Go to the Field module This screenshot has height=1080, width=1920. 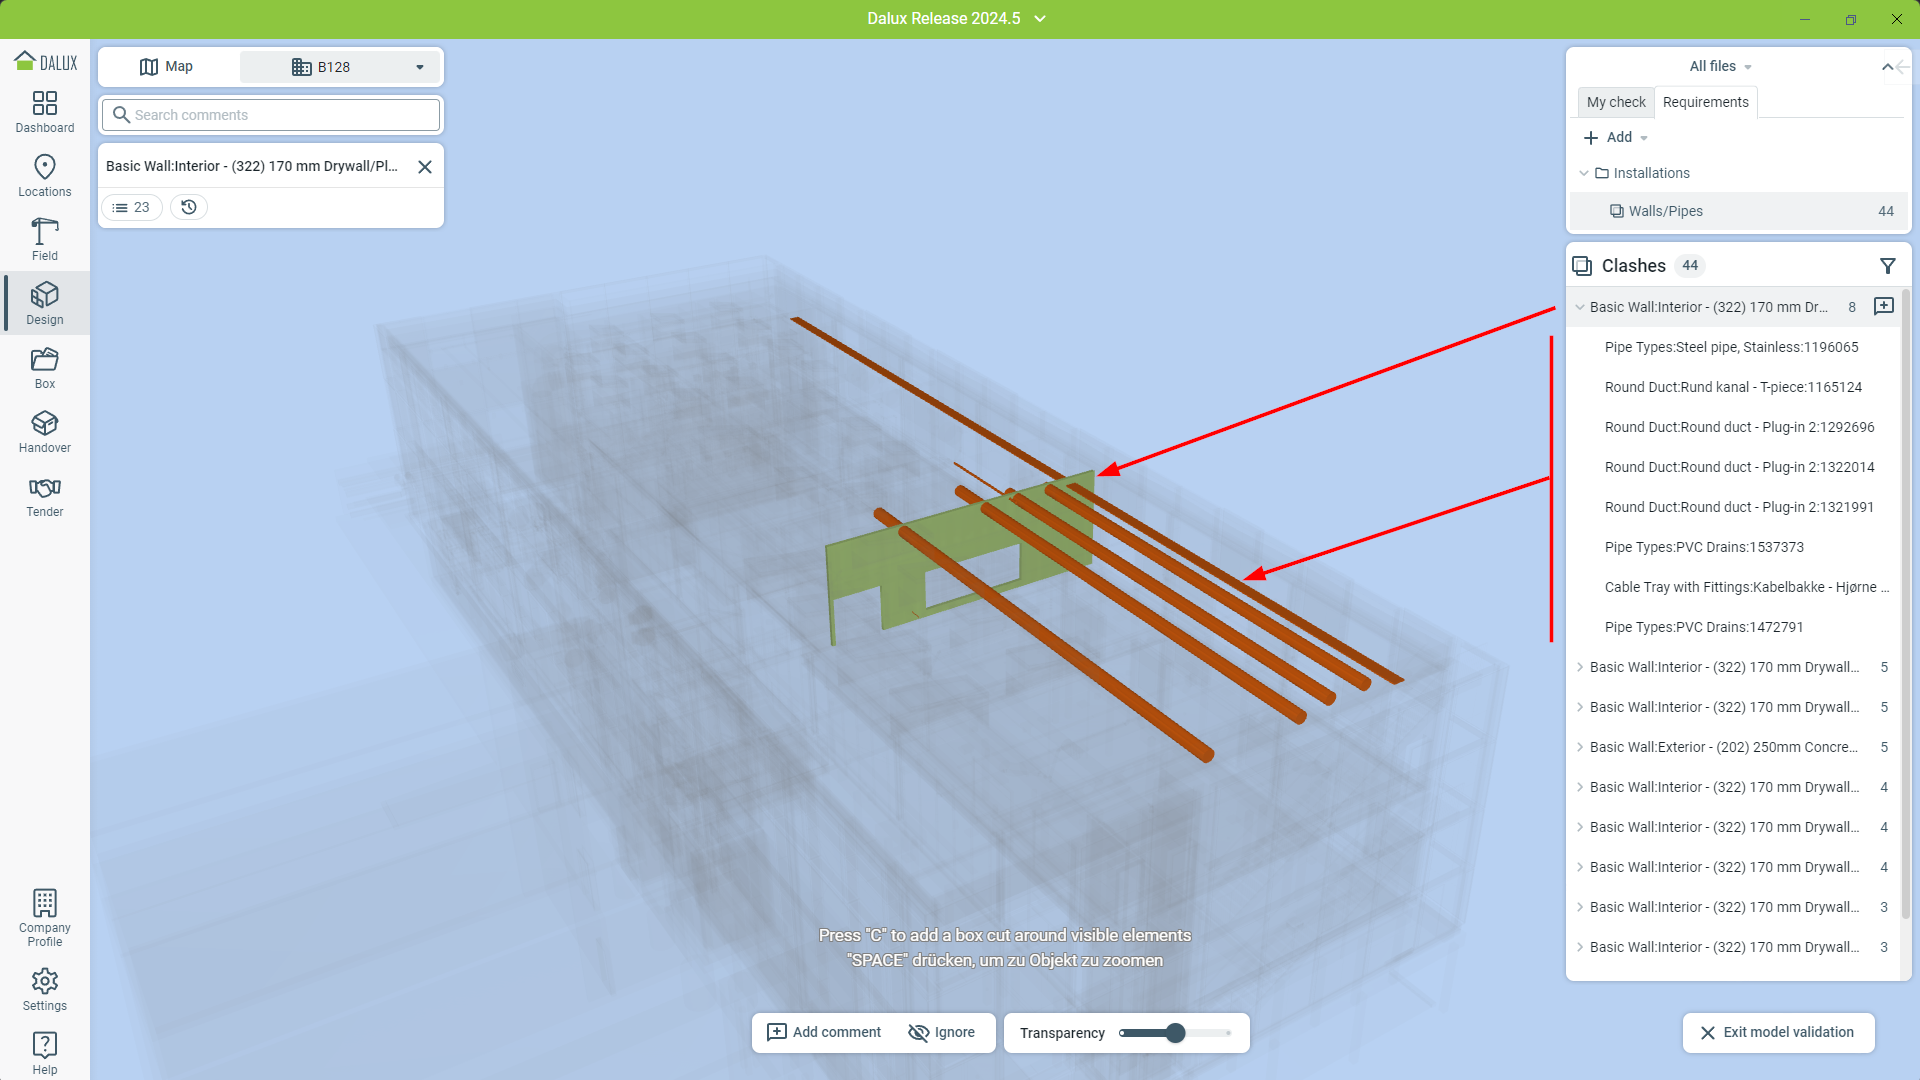click(45, 239)
